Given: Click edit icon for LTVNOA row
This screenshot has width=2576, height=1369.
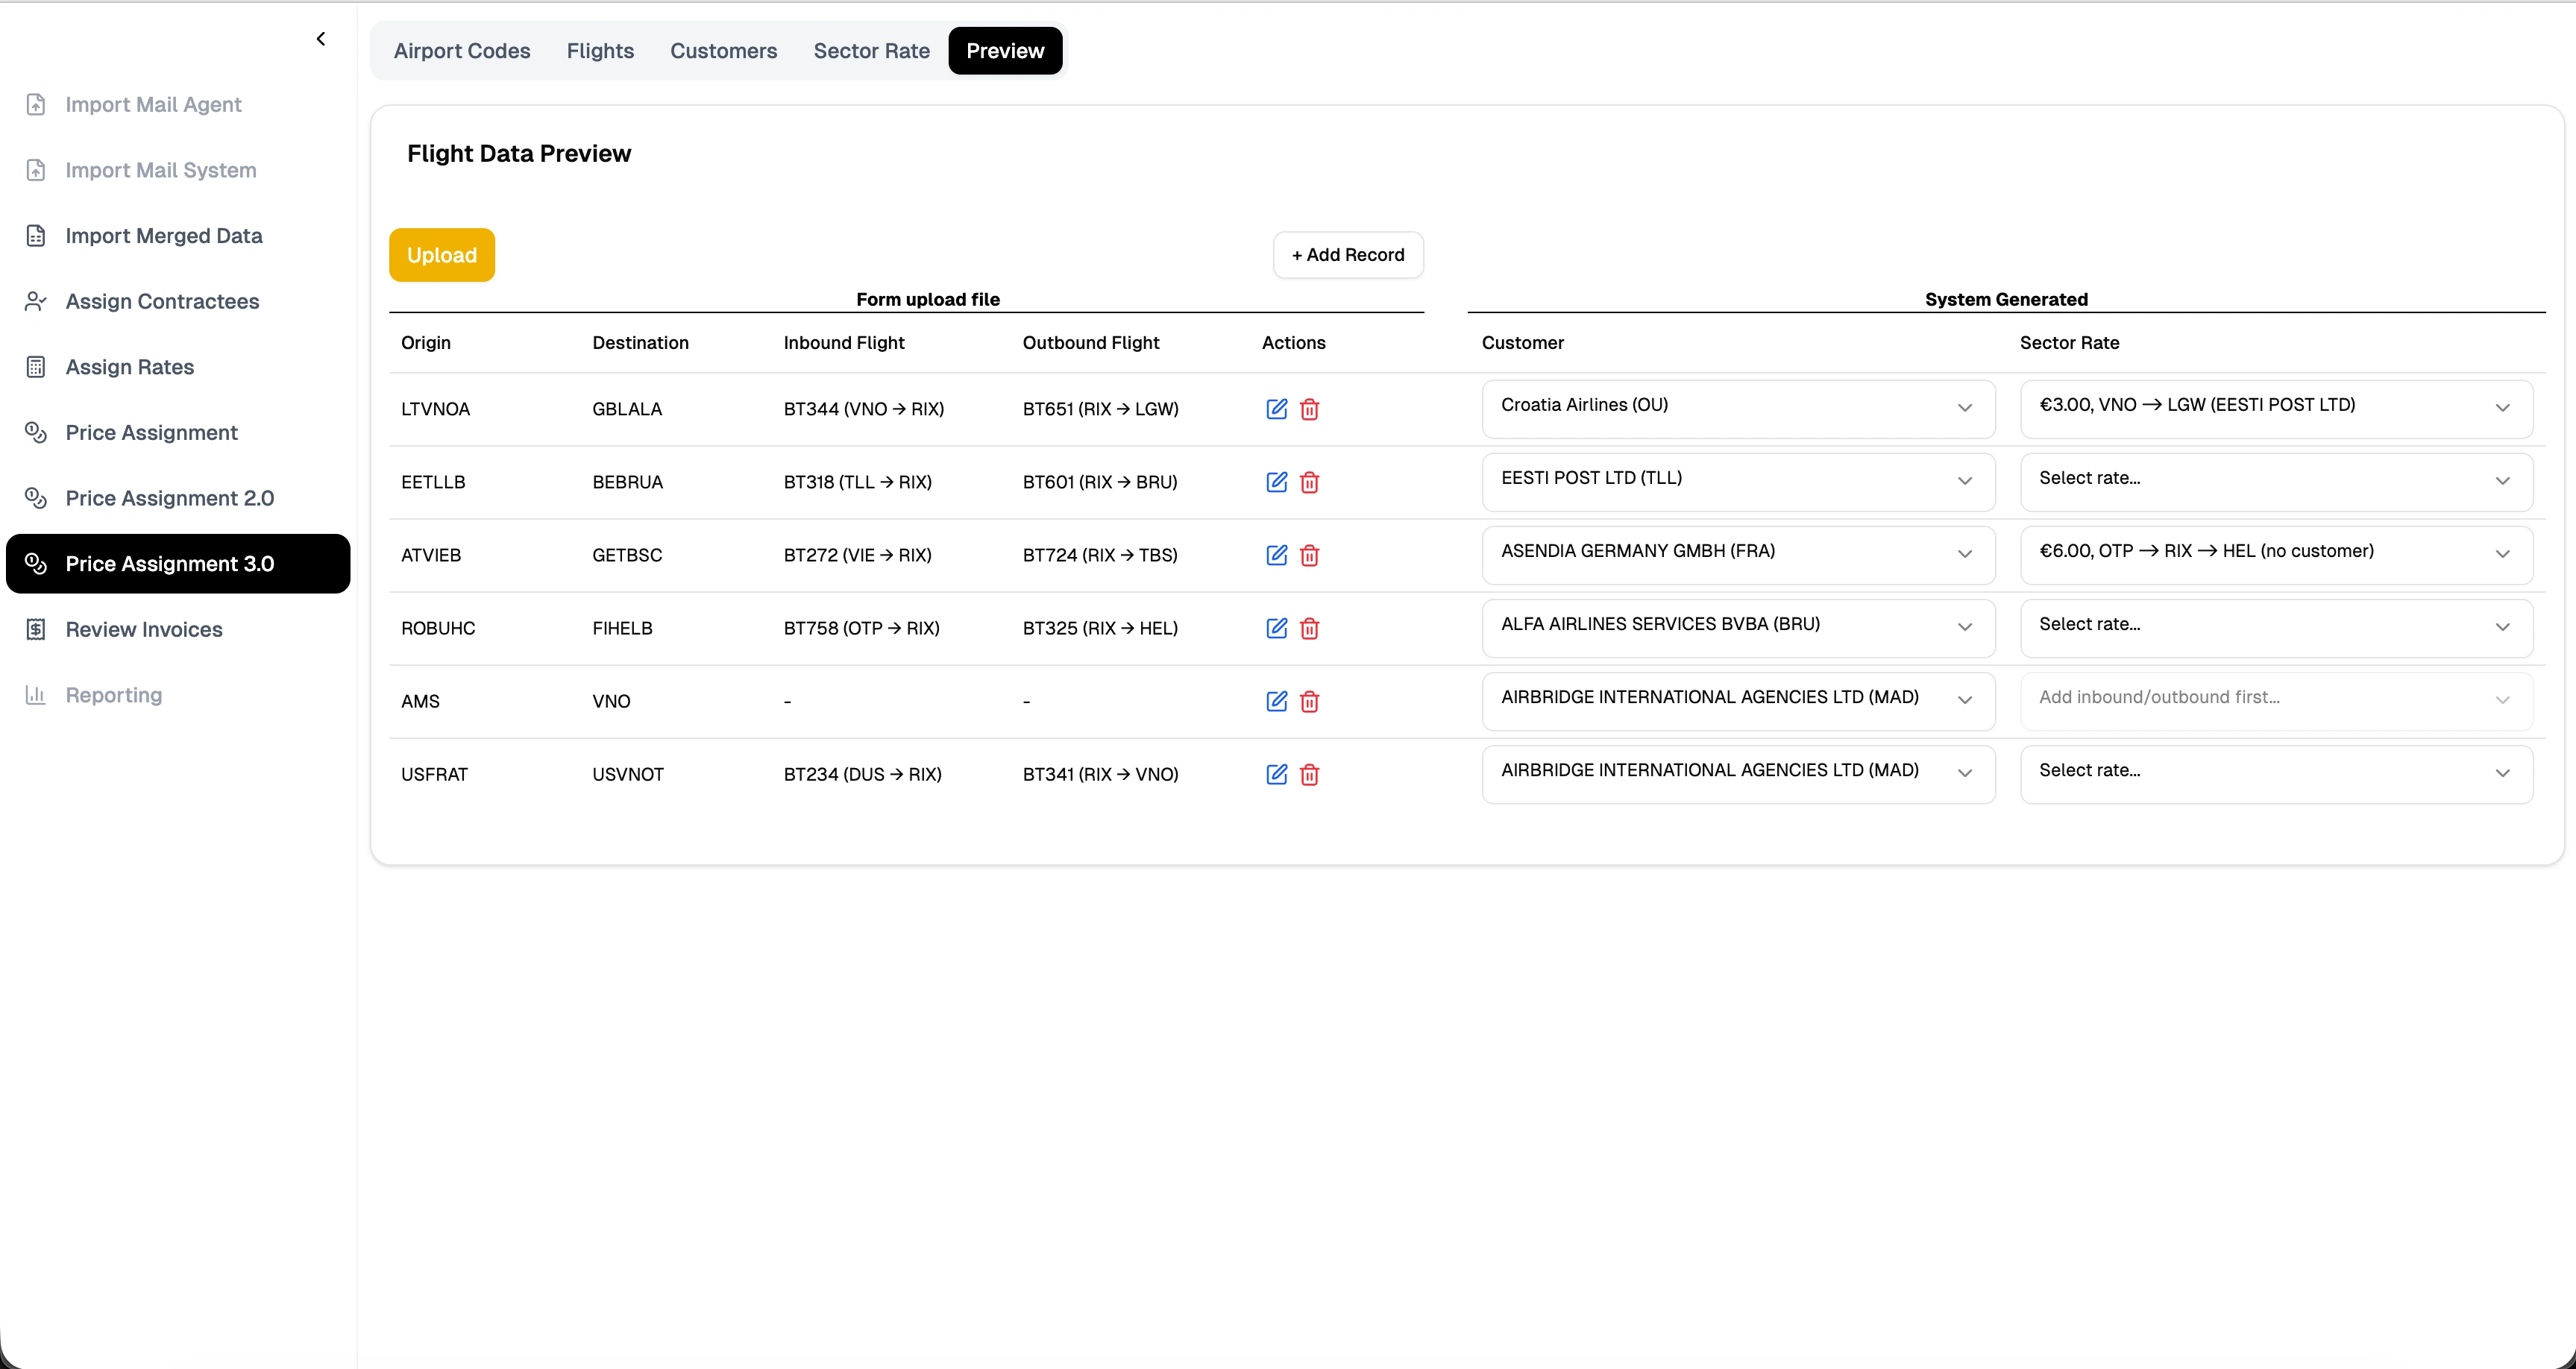Looking at the screenshot, I should click(x=1276, y=409).
